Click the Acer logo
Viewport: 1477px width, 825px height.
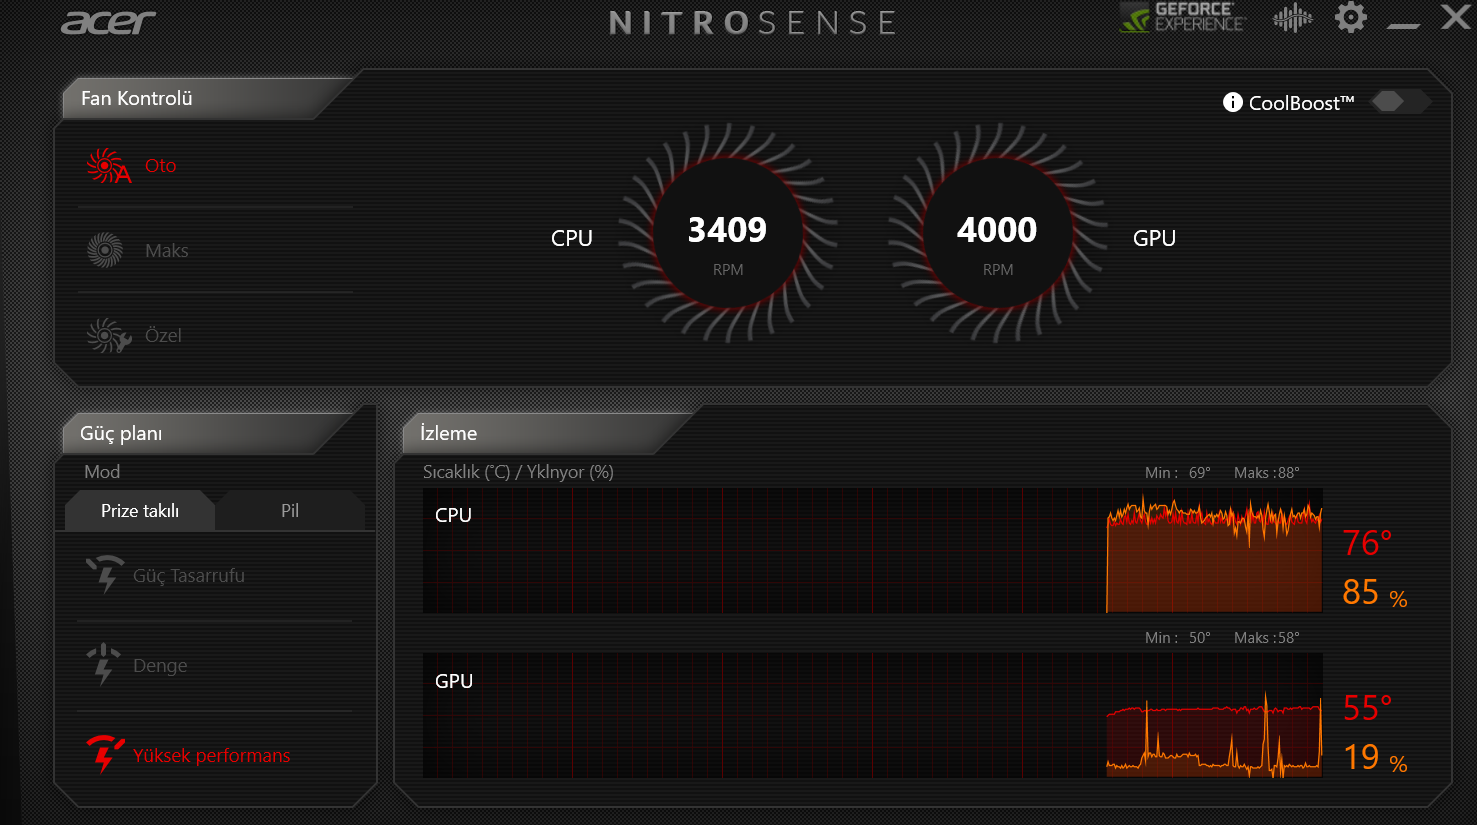click(x=108, y=22)
